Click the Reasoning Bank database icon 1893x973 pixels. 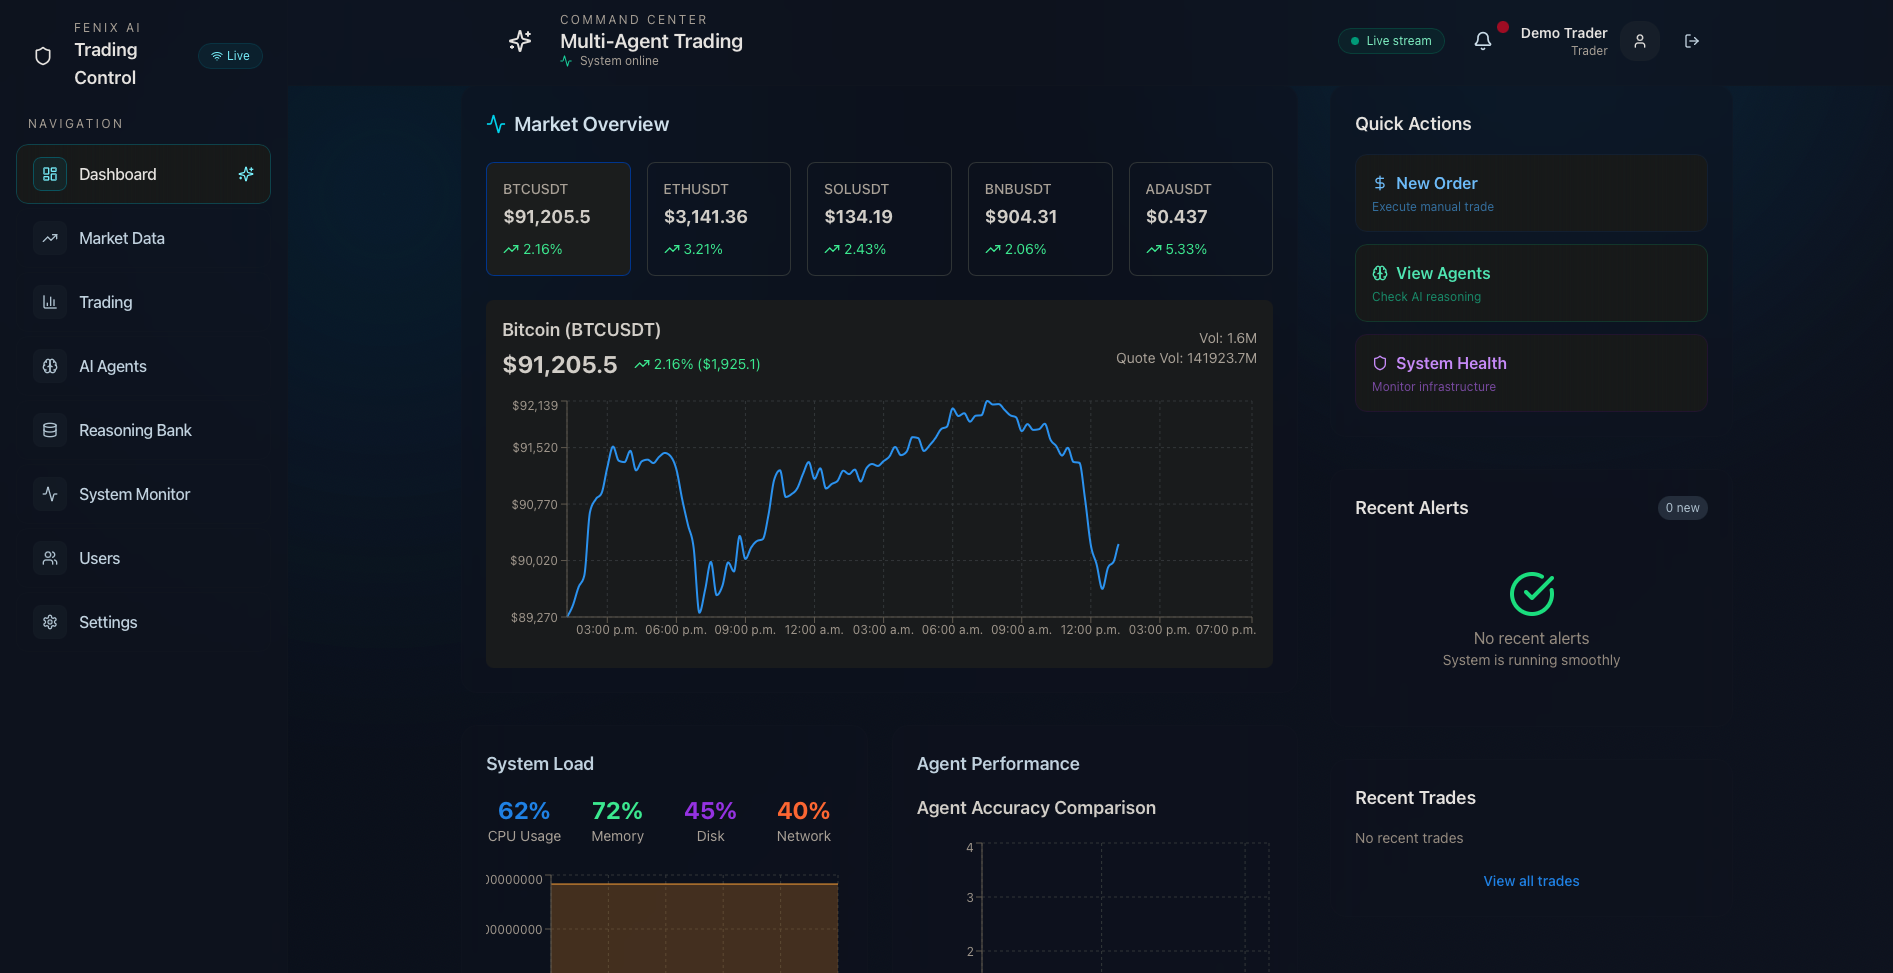coord(50,430)
